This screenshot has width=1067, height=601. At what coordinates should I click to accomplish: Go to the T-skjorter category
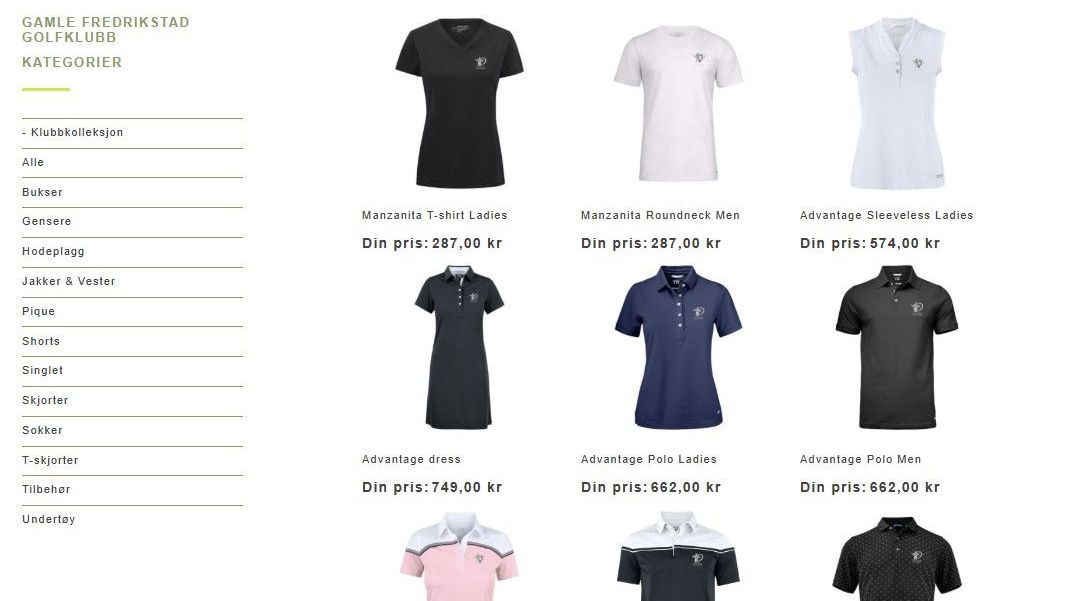click(50, 460)
